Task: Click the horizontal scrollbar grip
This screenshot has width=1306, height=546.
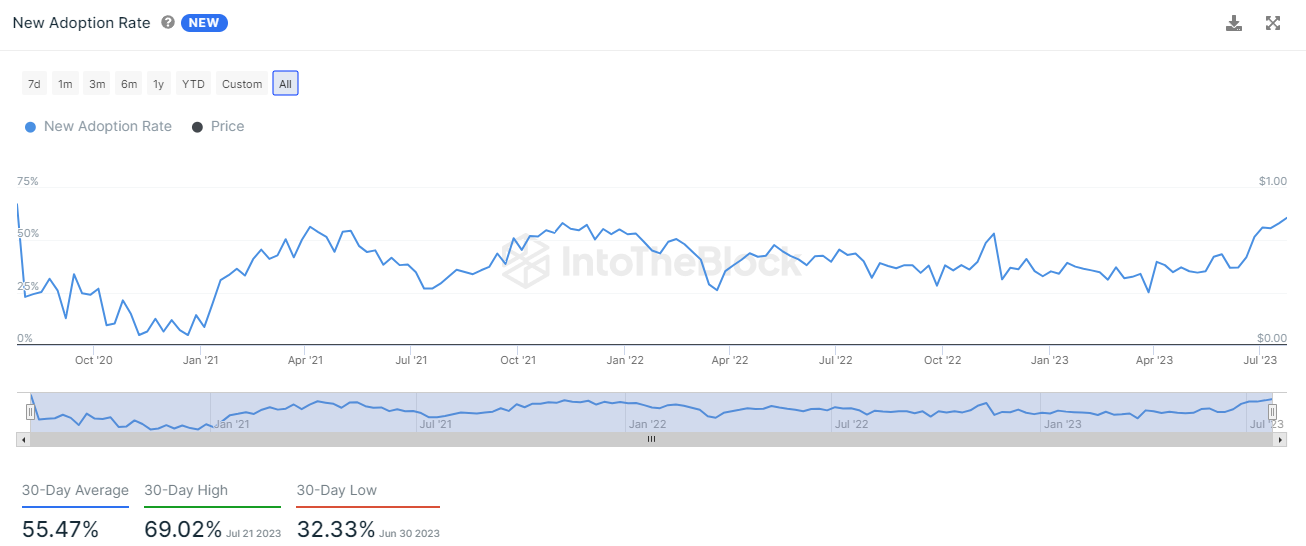Action: tap(651, 438)
